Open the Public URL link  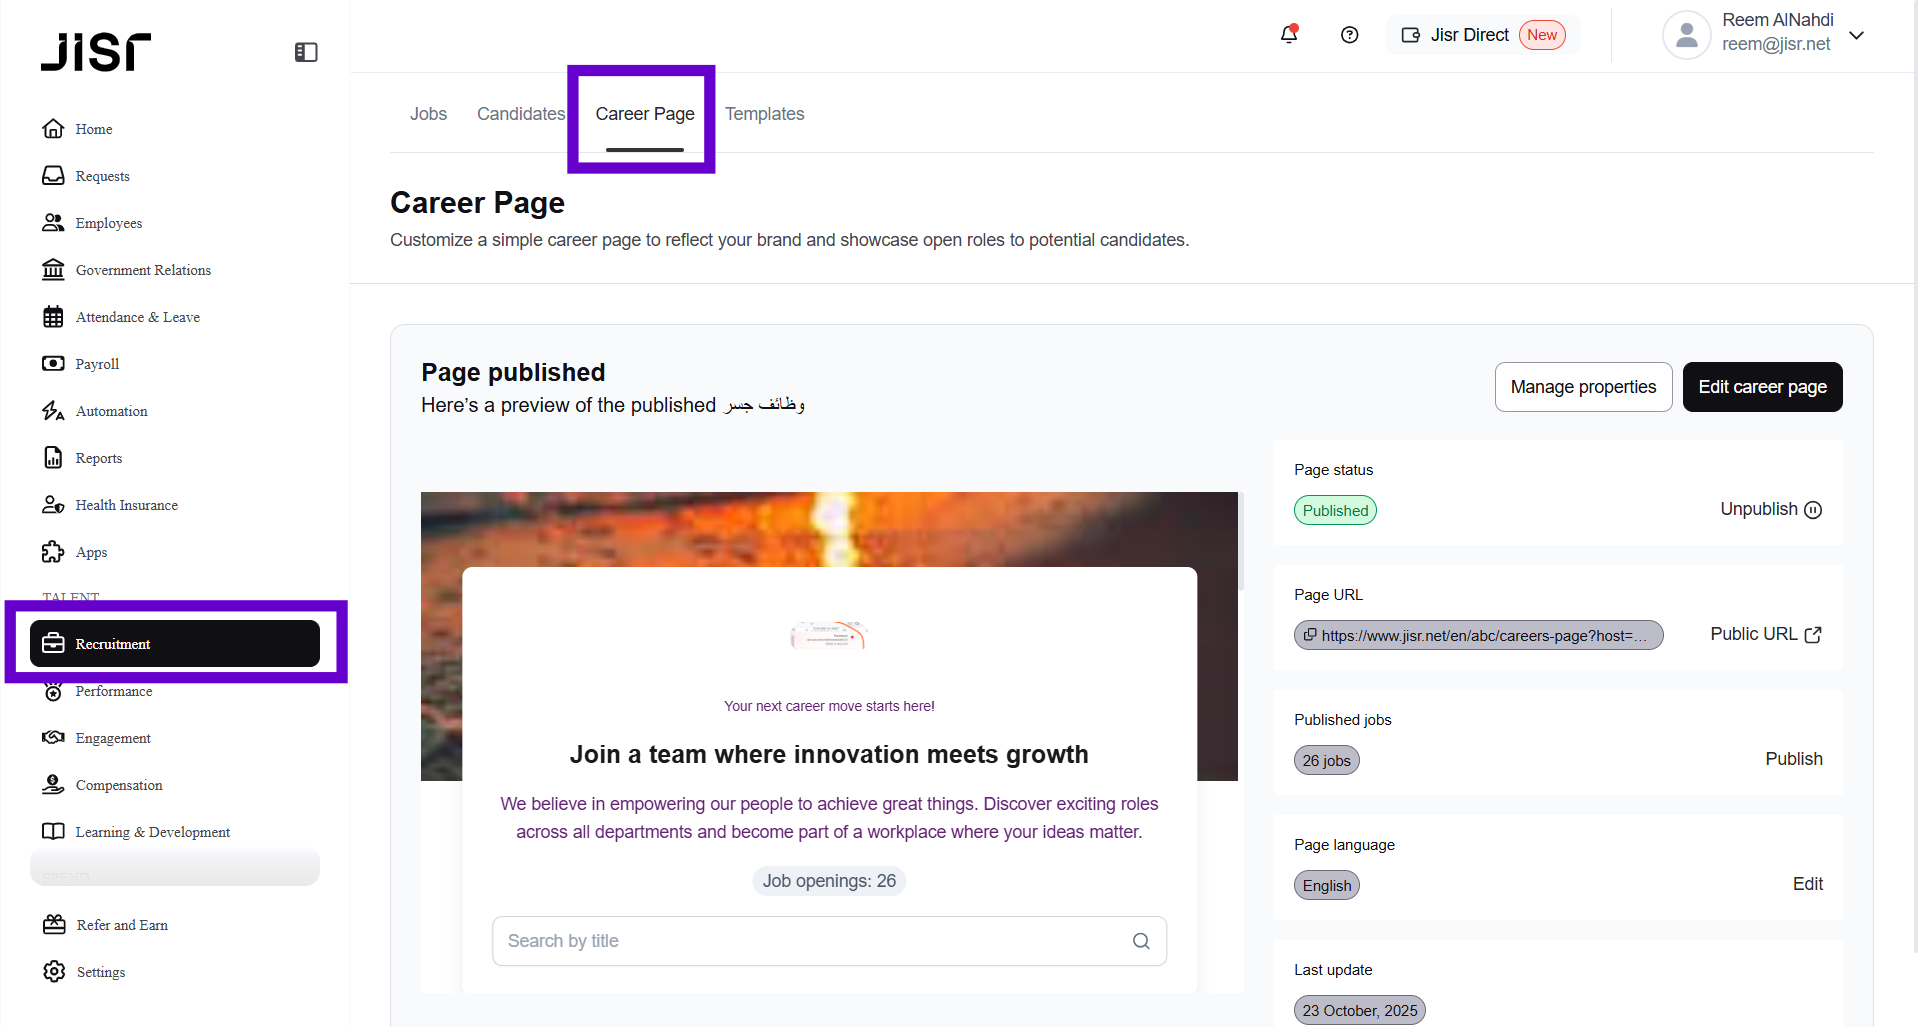pos(1765,634)
